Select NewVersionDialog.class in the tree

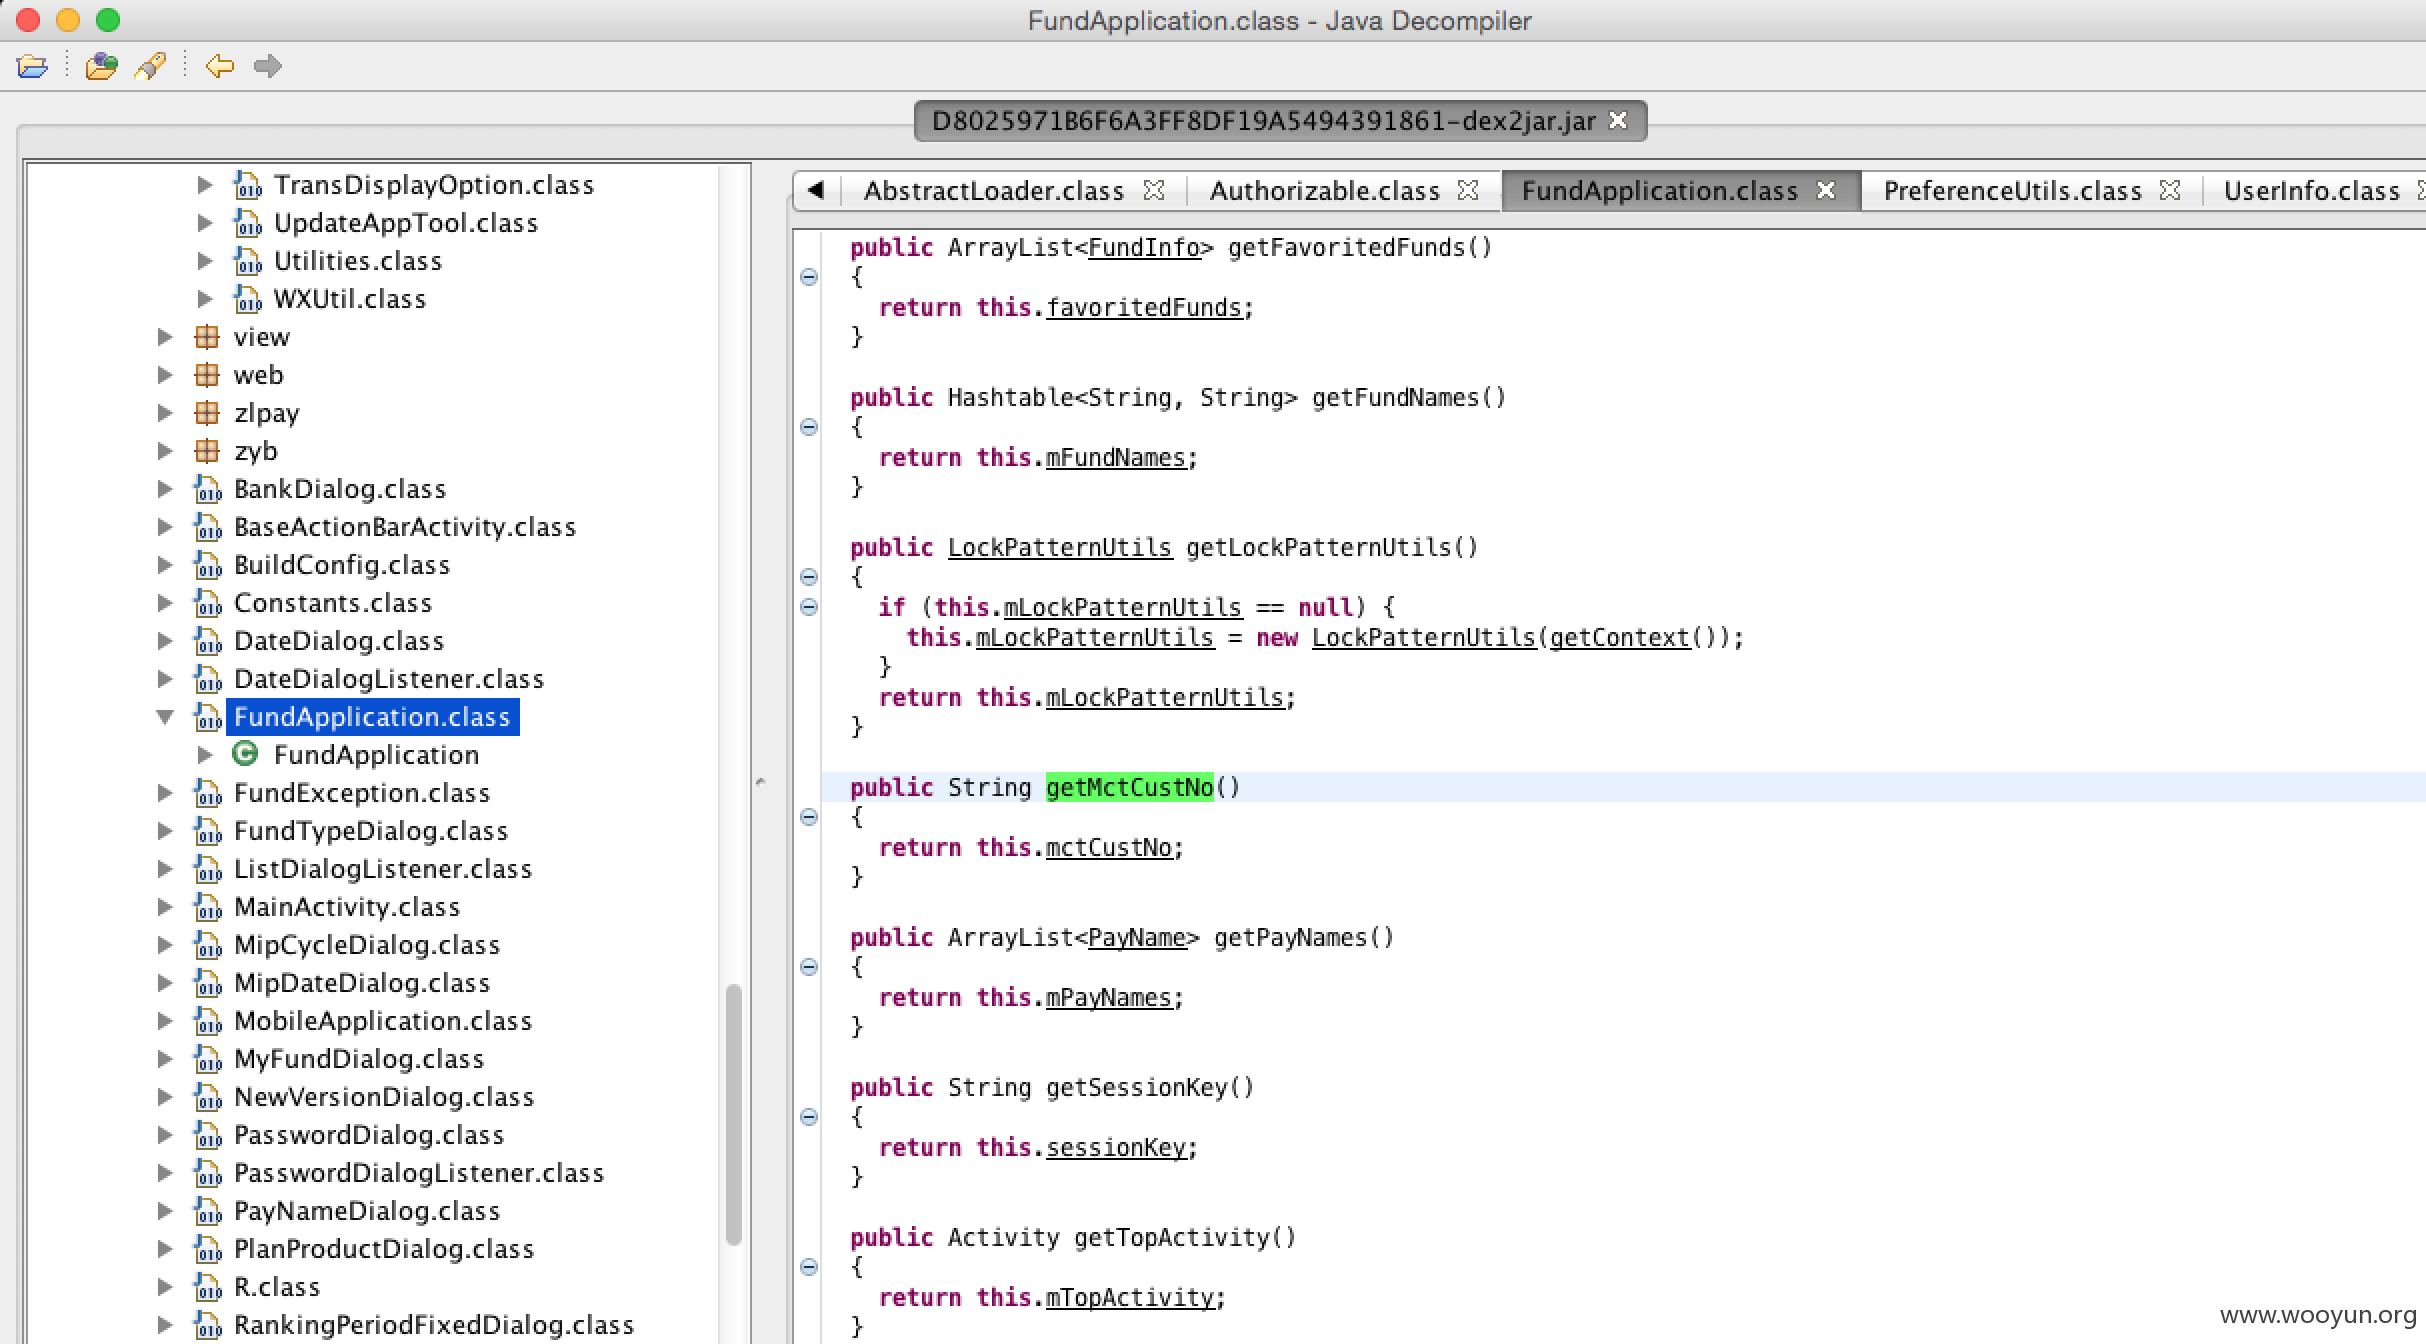coord(384,1097)
